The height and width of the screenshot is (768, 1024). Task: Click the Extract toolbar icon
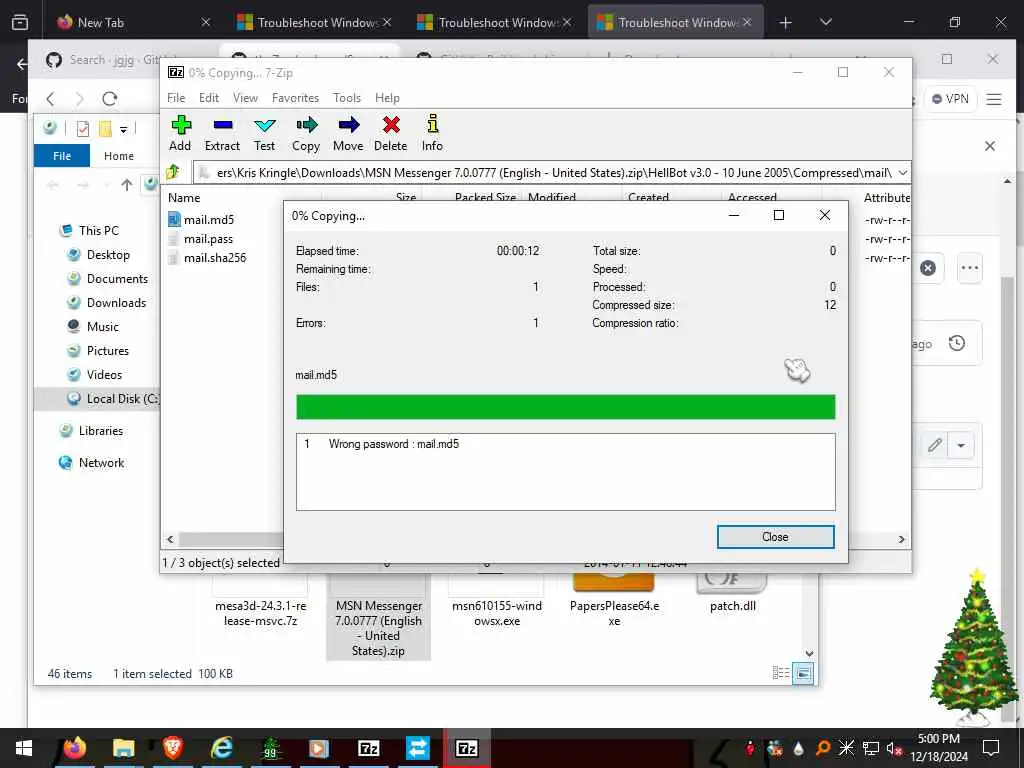pos(222,133)
